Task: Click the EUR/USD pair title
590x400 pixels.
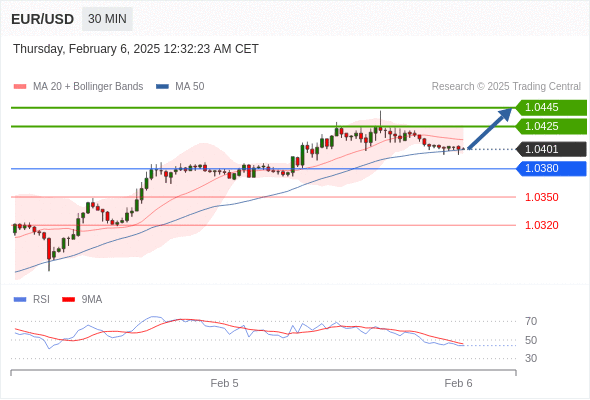Action: 43,19
